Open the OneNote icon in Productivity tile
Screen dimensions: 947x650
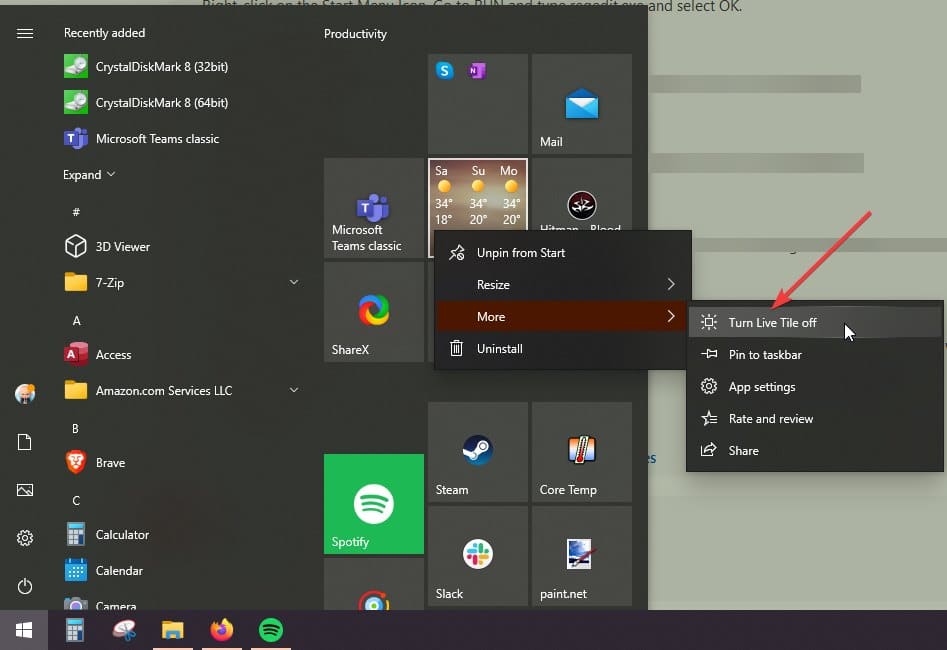pyautogui.click(x=477, y=71)
